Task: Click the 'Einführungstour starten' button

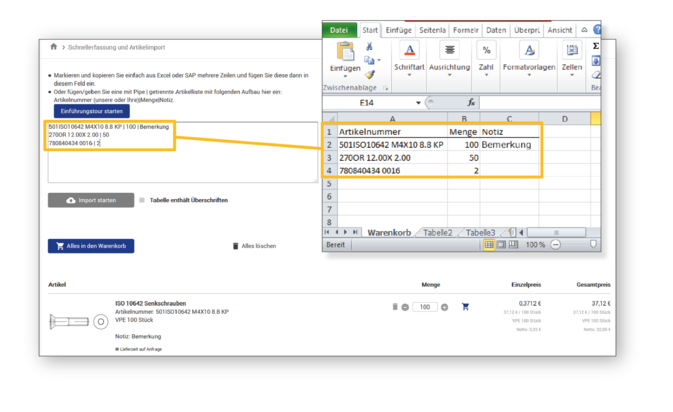Action: pyautogui.click(x=92, y=111)
